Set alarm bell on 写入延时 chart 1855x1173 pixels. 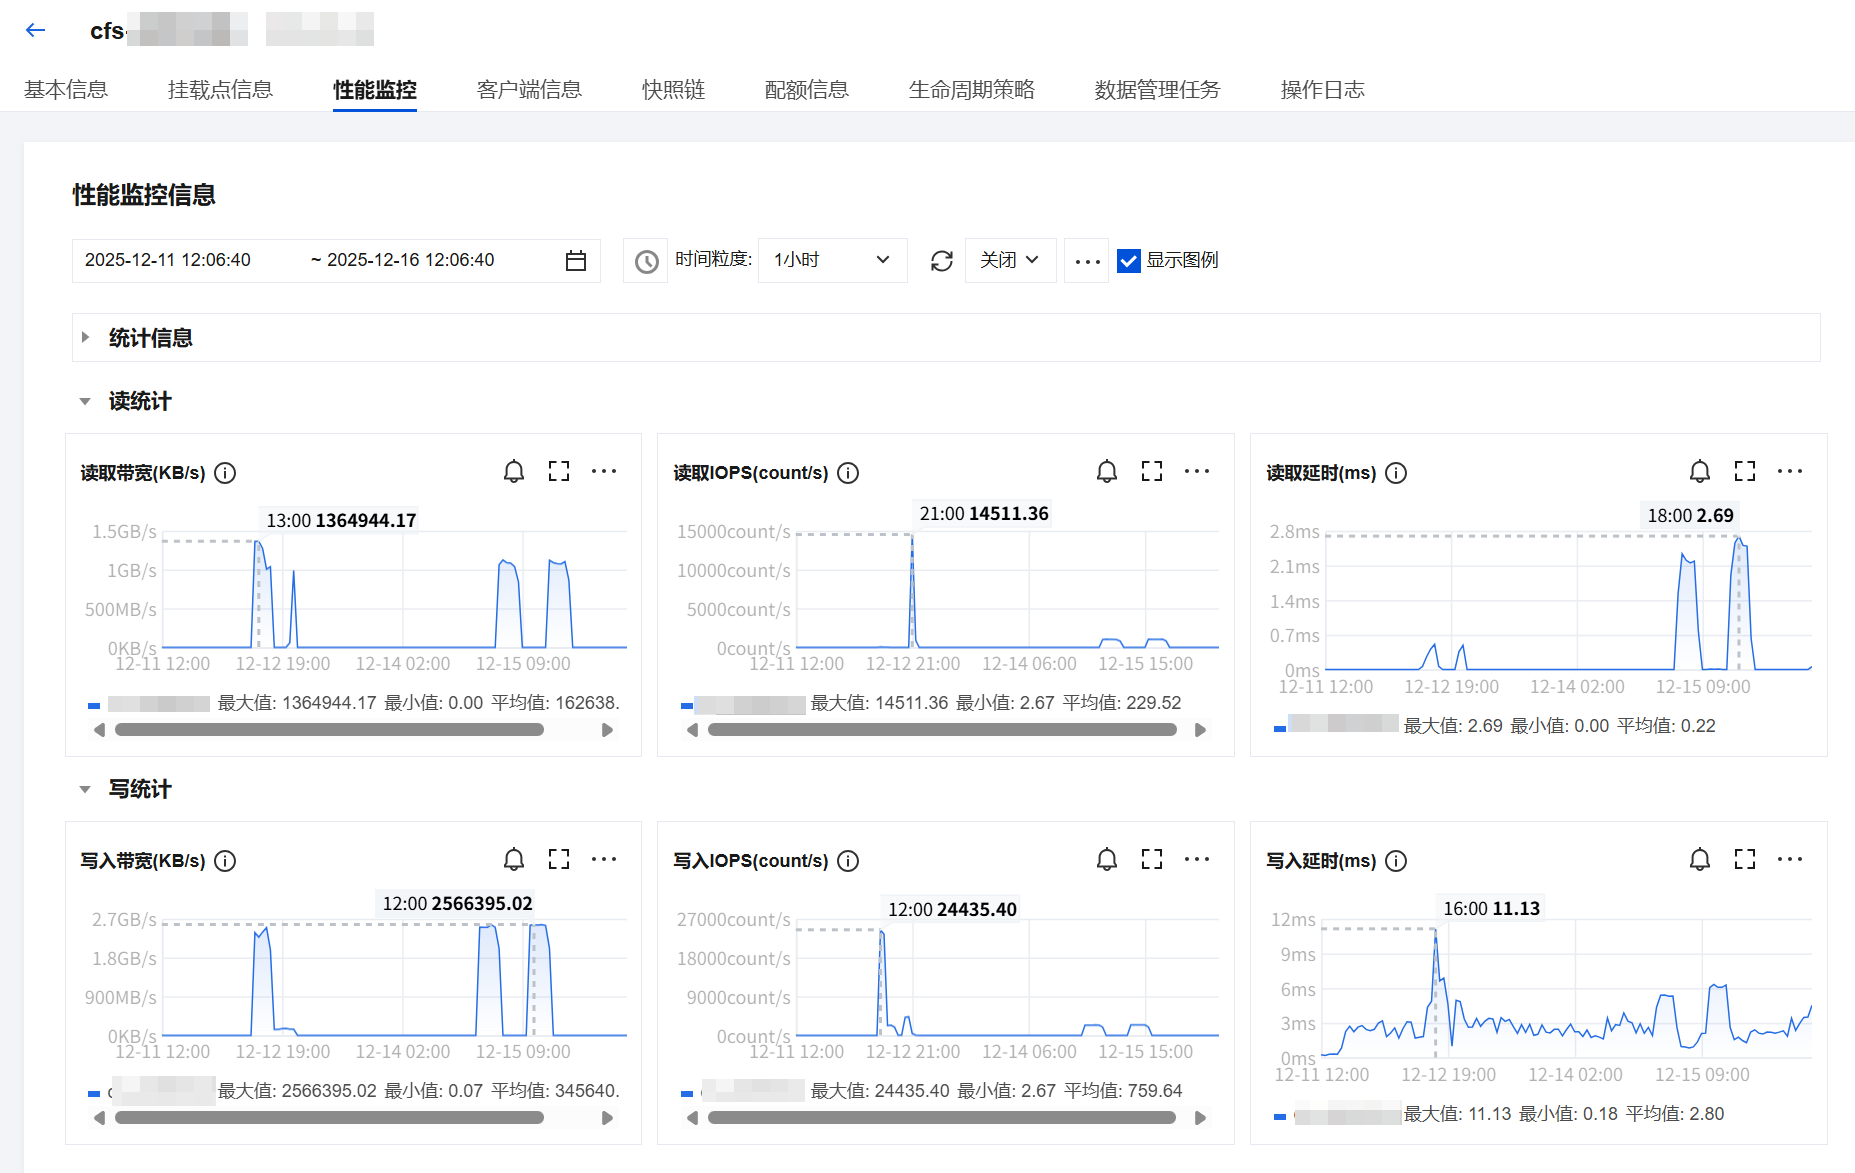point(1699,859)
